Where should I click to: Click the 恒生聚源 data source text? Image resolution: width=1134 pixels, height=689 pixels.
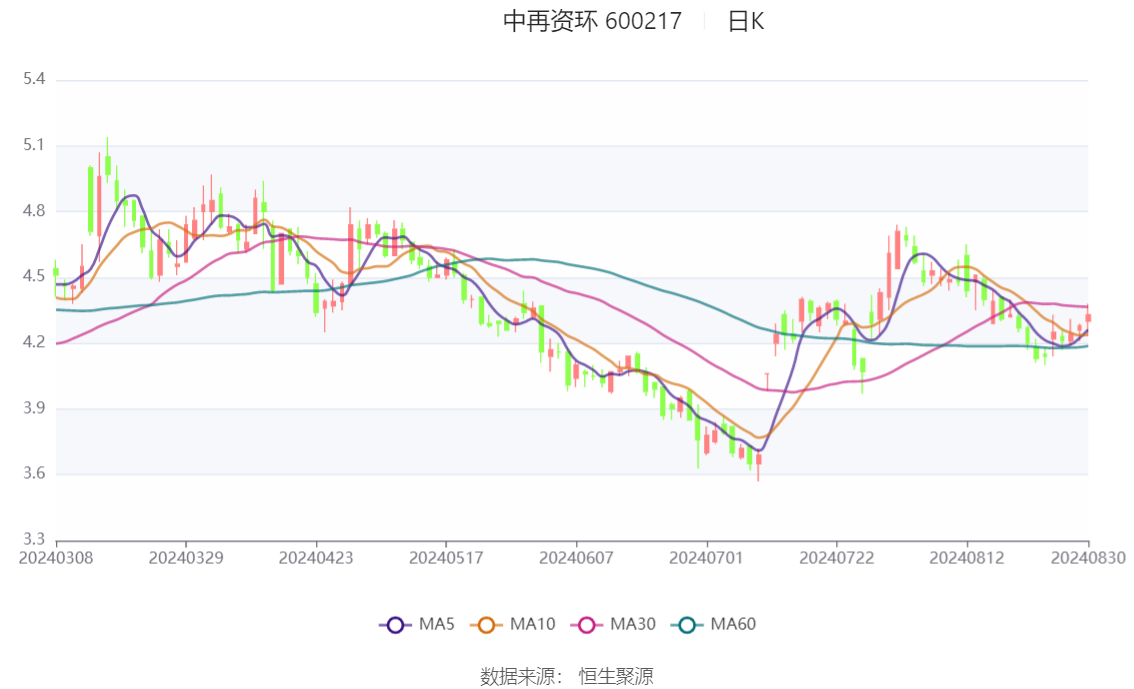point(615,677)
